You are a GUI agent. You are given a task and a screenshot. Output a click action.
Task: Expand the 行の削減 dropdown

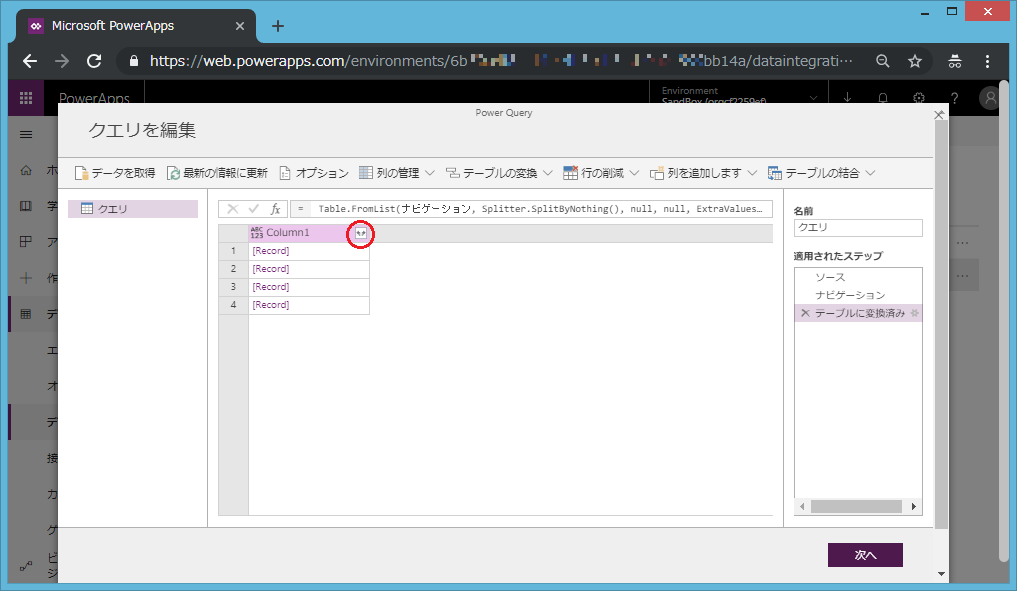point(601,173)
